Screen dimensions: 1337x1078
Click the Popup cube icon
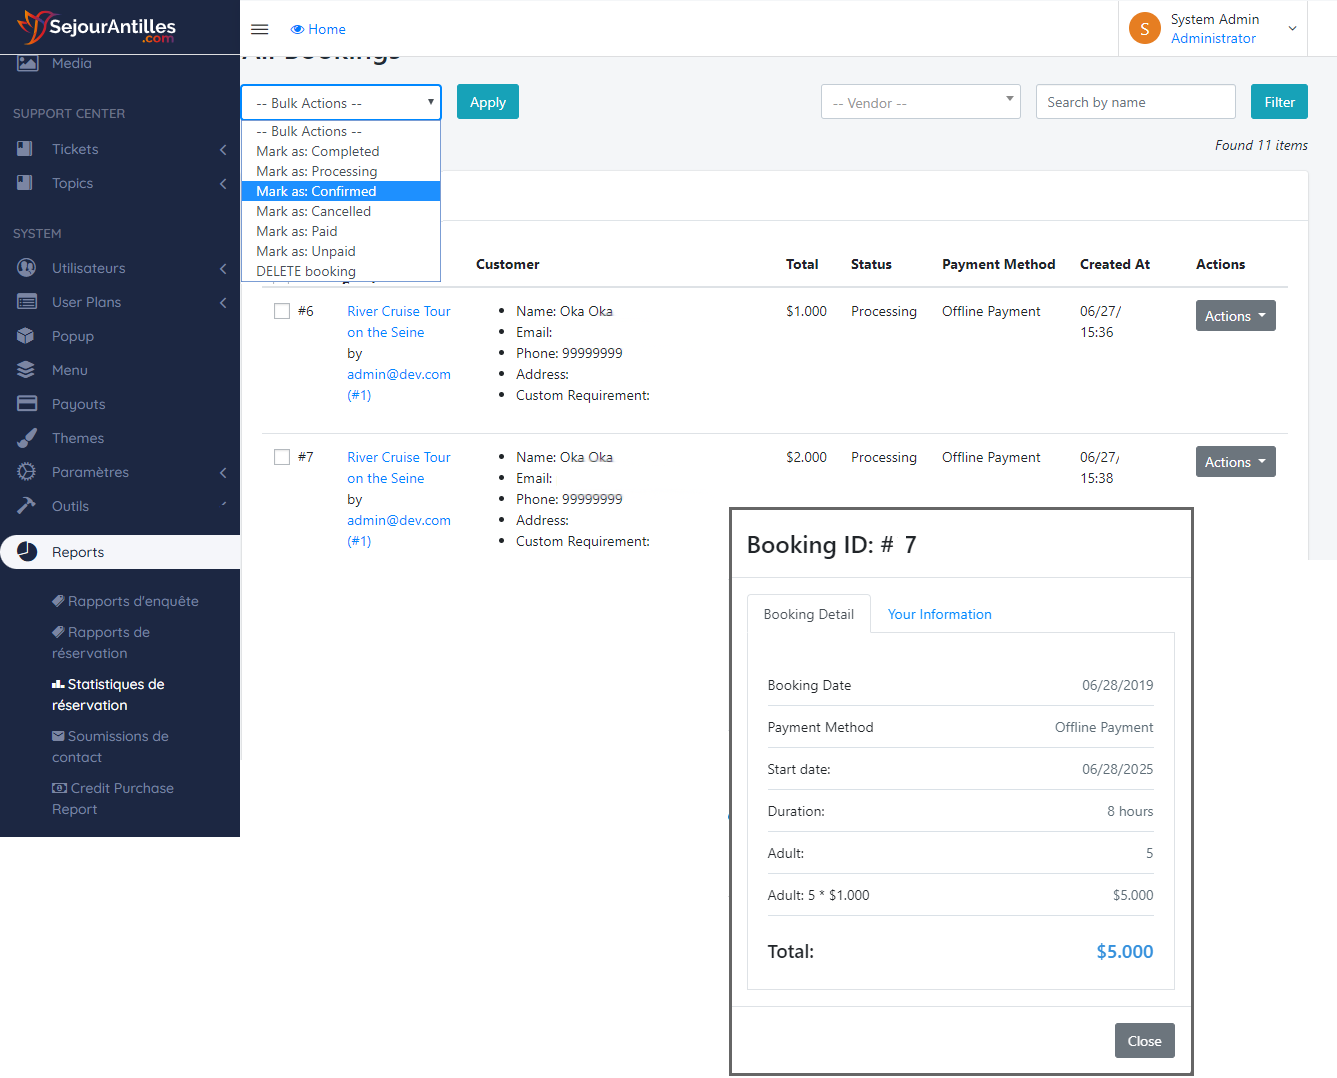[26, 336]
